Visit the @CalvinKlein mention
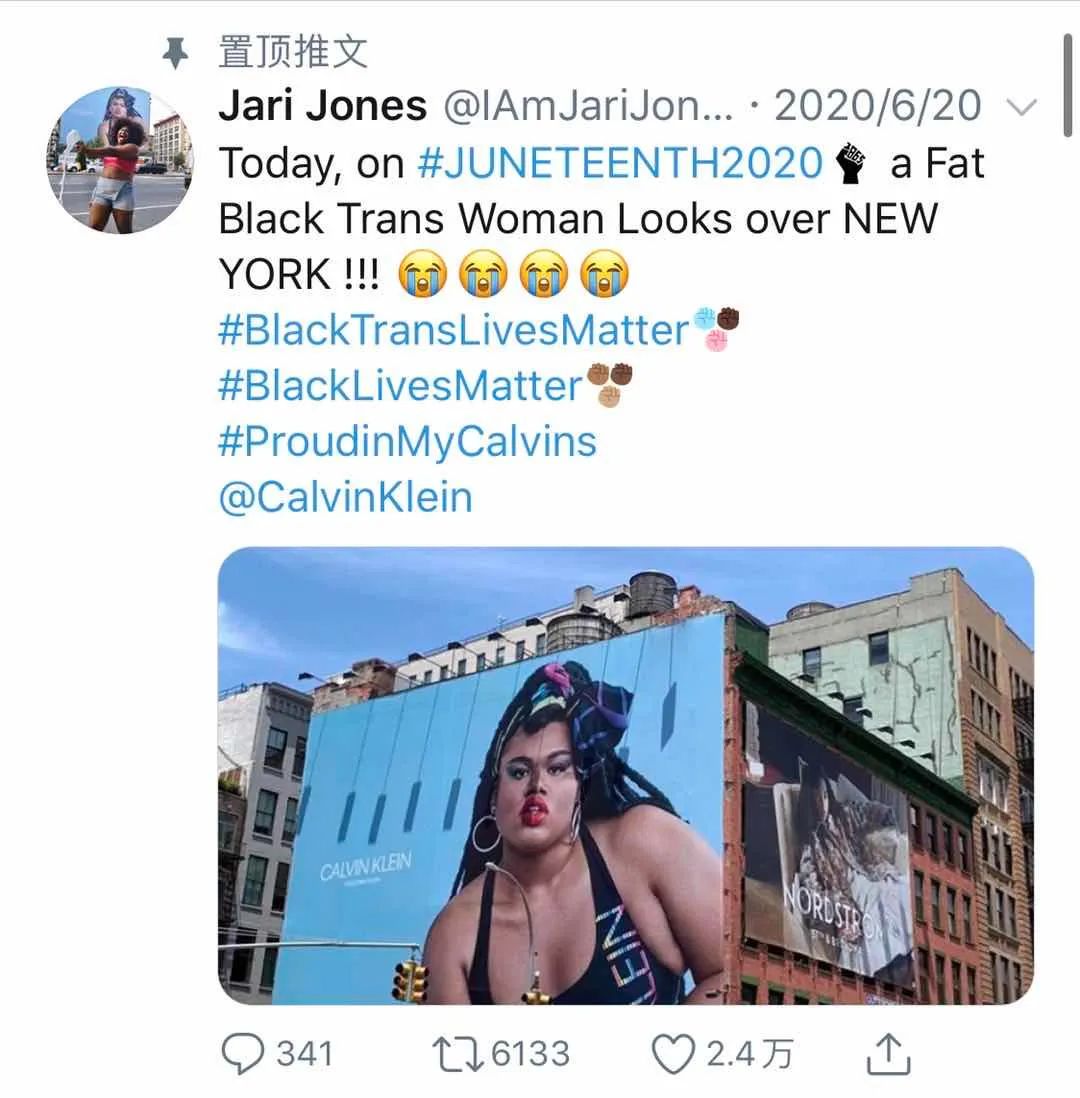Image resolution: width=1080 pixels, height=1098 pixels. (x=346, y=497)
